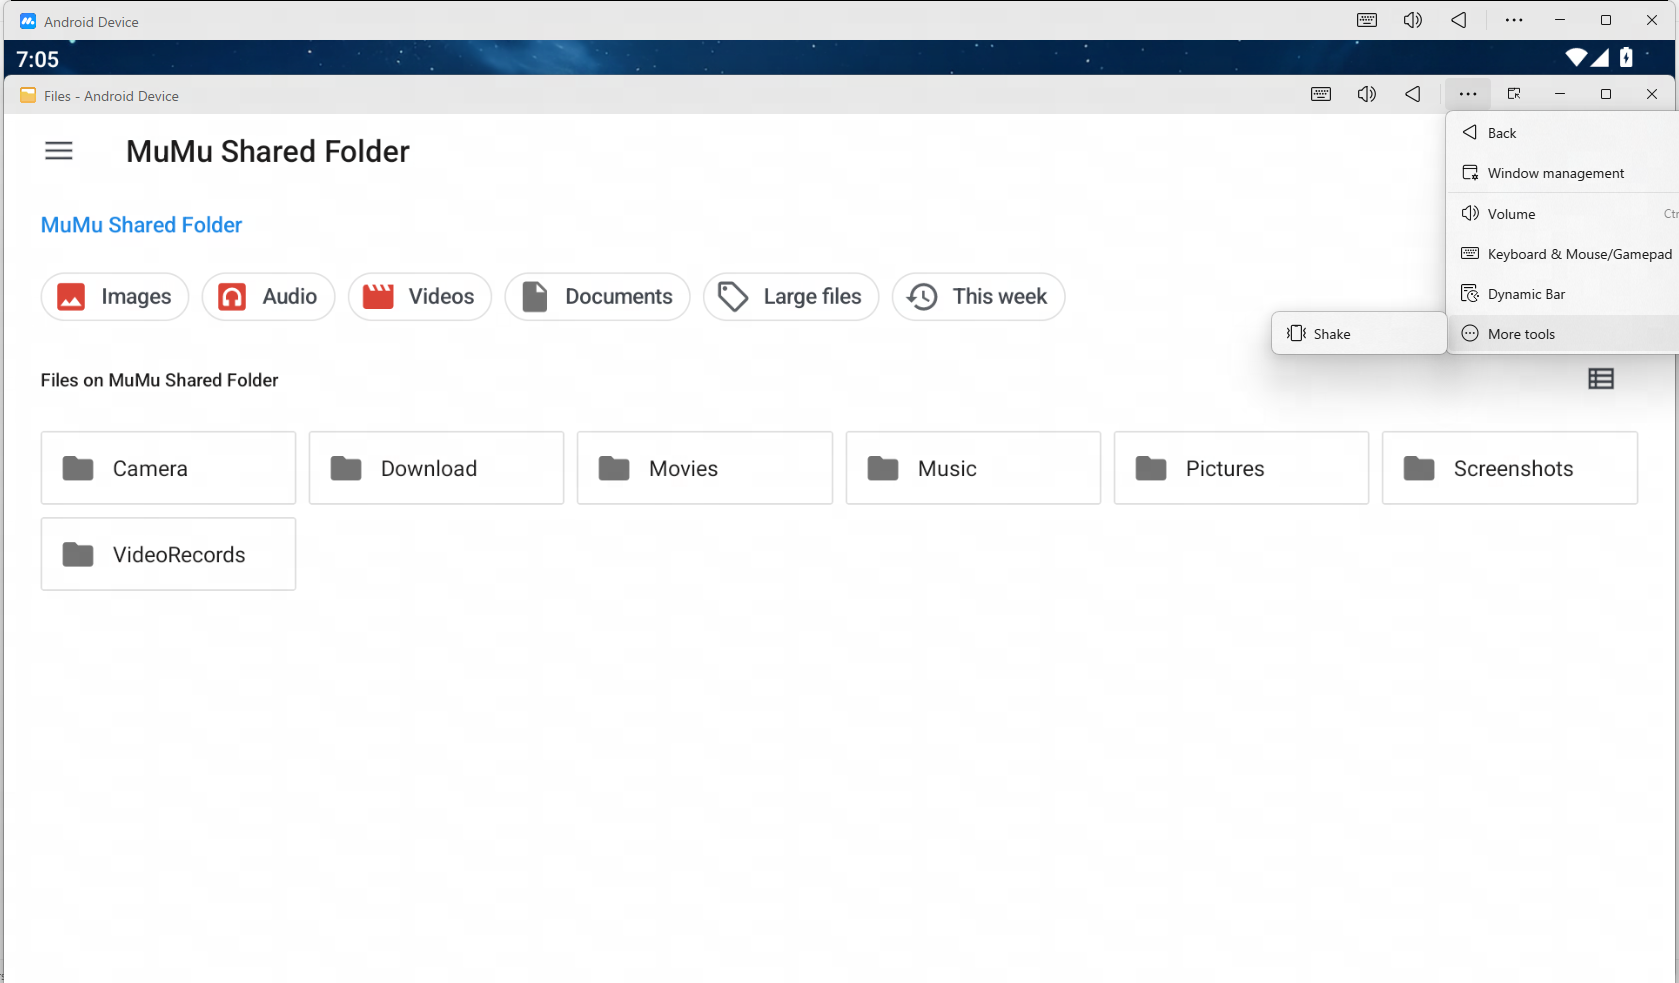Click the pop-out window icon in Files title bar
The width and height of the screenshot is (1679, 983).
[x=1514, y=94]
